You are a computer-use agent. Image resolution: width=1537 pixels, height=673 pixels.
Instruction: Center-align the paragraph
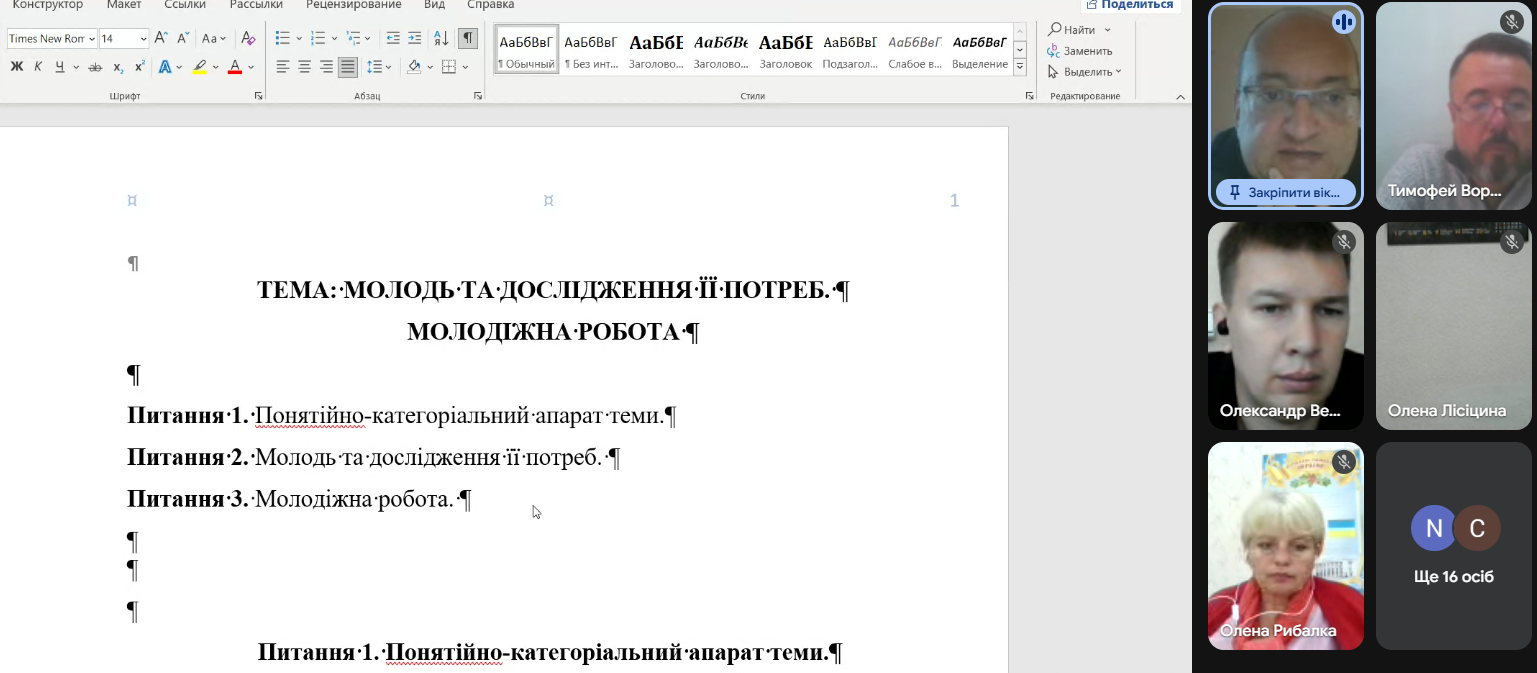pos(304,67)
